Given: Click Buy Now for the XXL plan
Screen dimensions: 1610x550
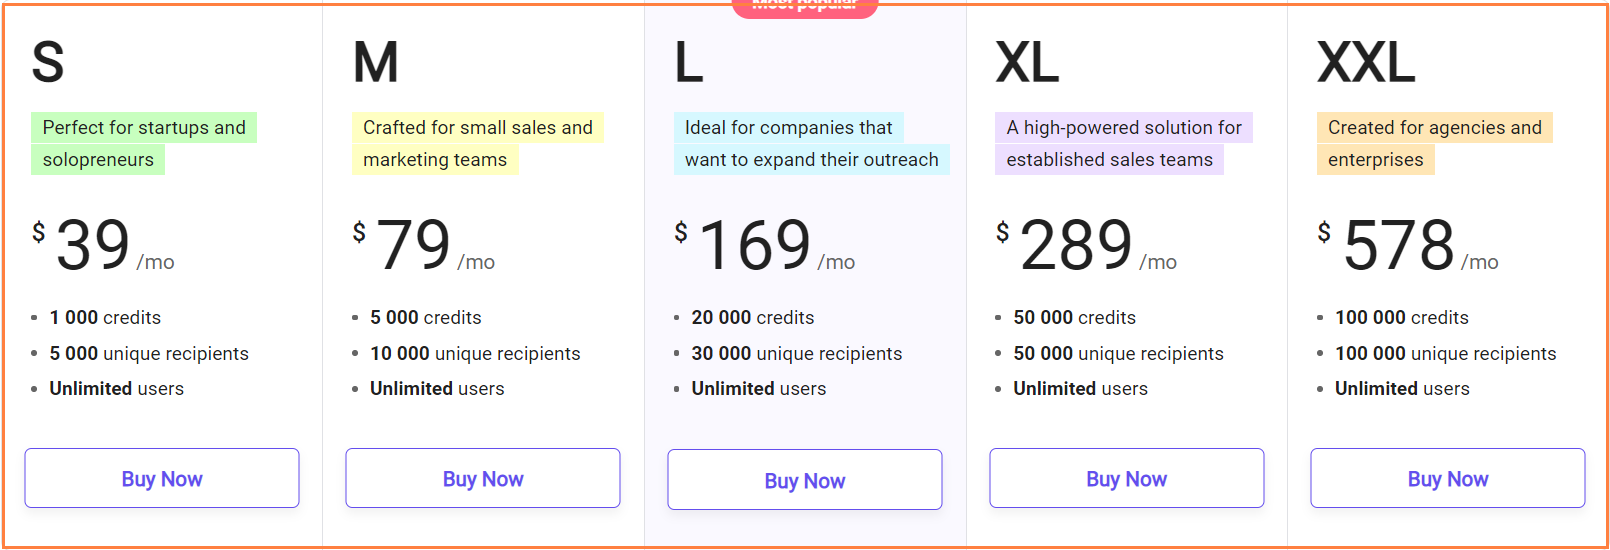Looking at the screenshot, I should click(x=1448, y=478).
